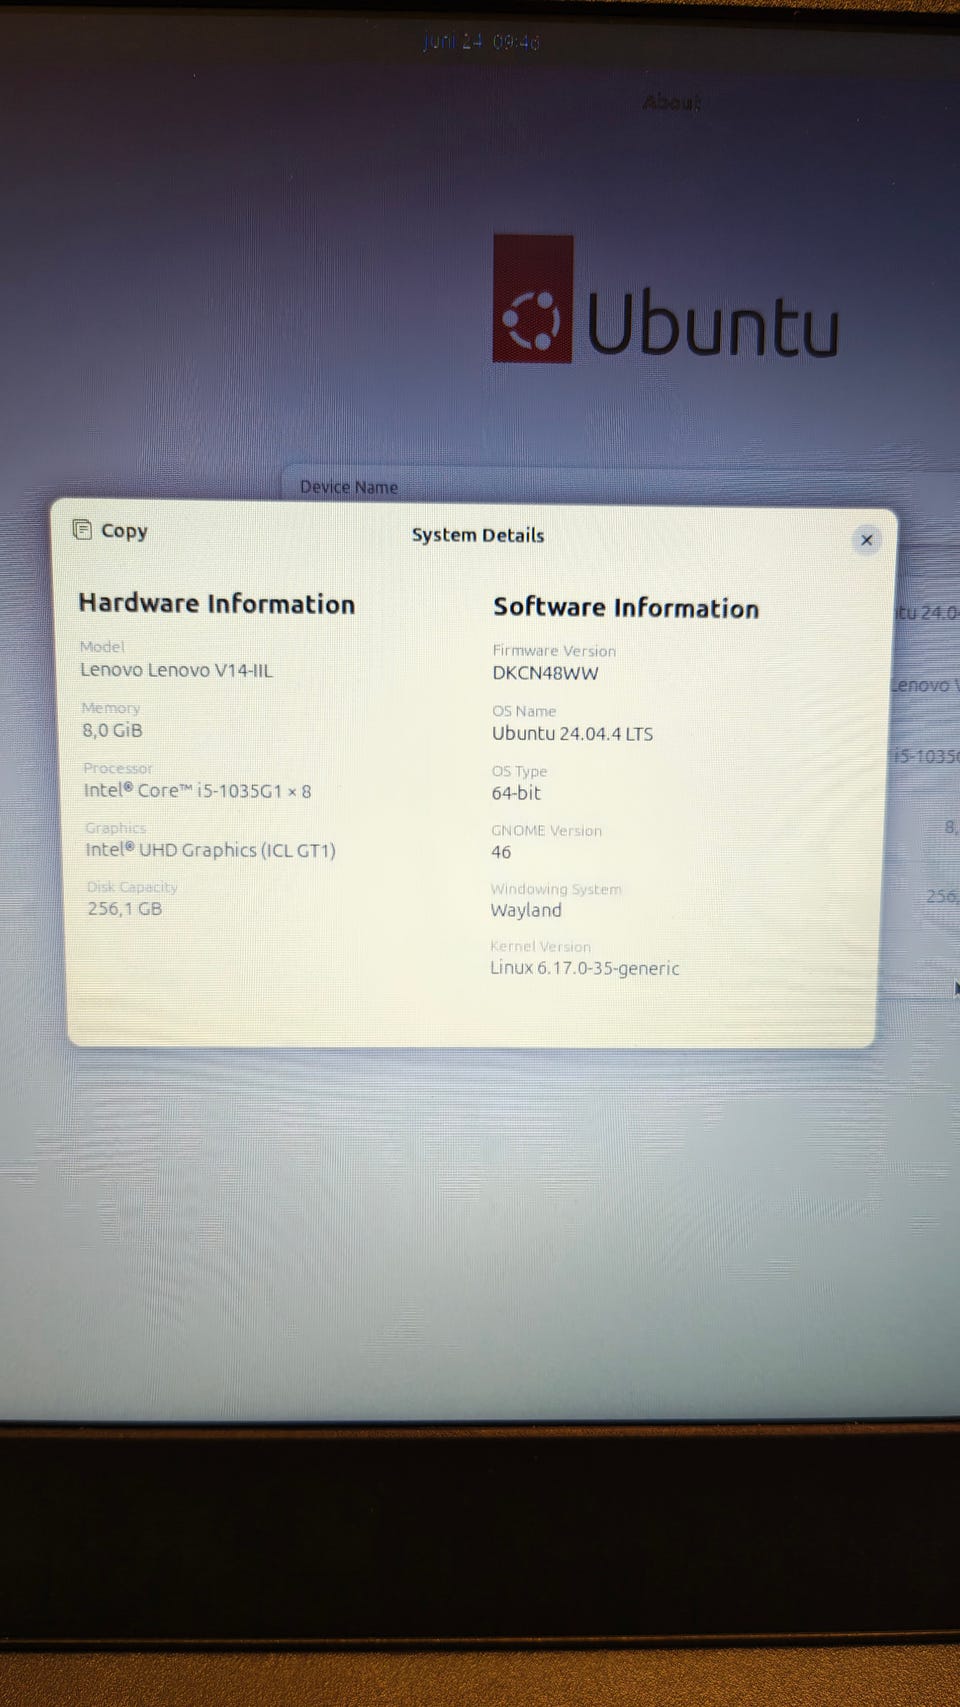Click the Device Name row behind dialog
Screen dimensions: 960x1707
(620, 487)
